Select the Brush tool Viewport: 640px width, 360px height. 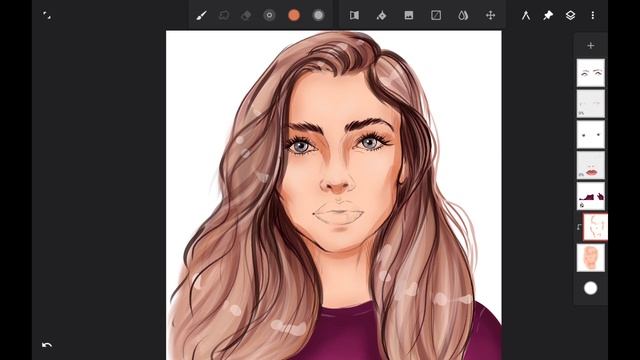tap(201, 16)
